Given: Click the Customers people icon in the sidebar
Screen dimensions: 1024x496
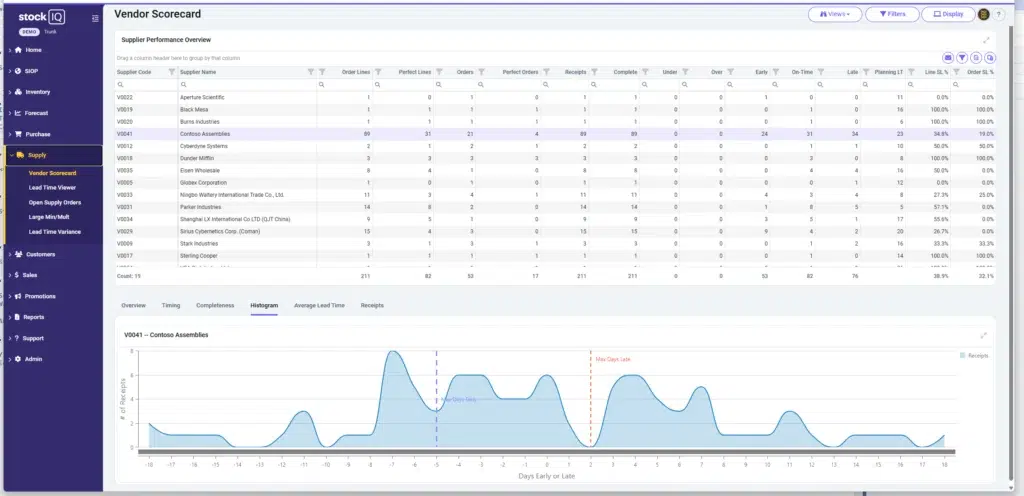Looking at the screenshot, I should pos(19,254).
